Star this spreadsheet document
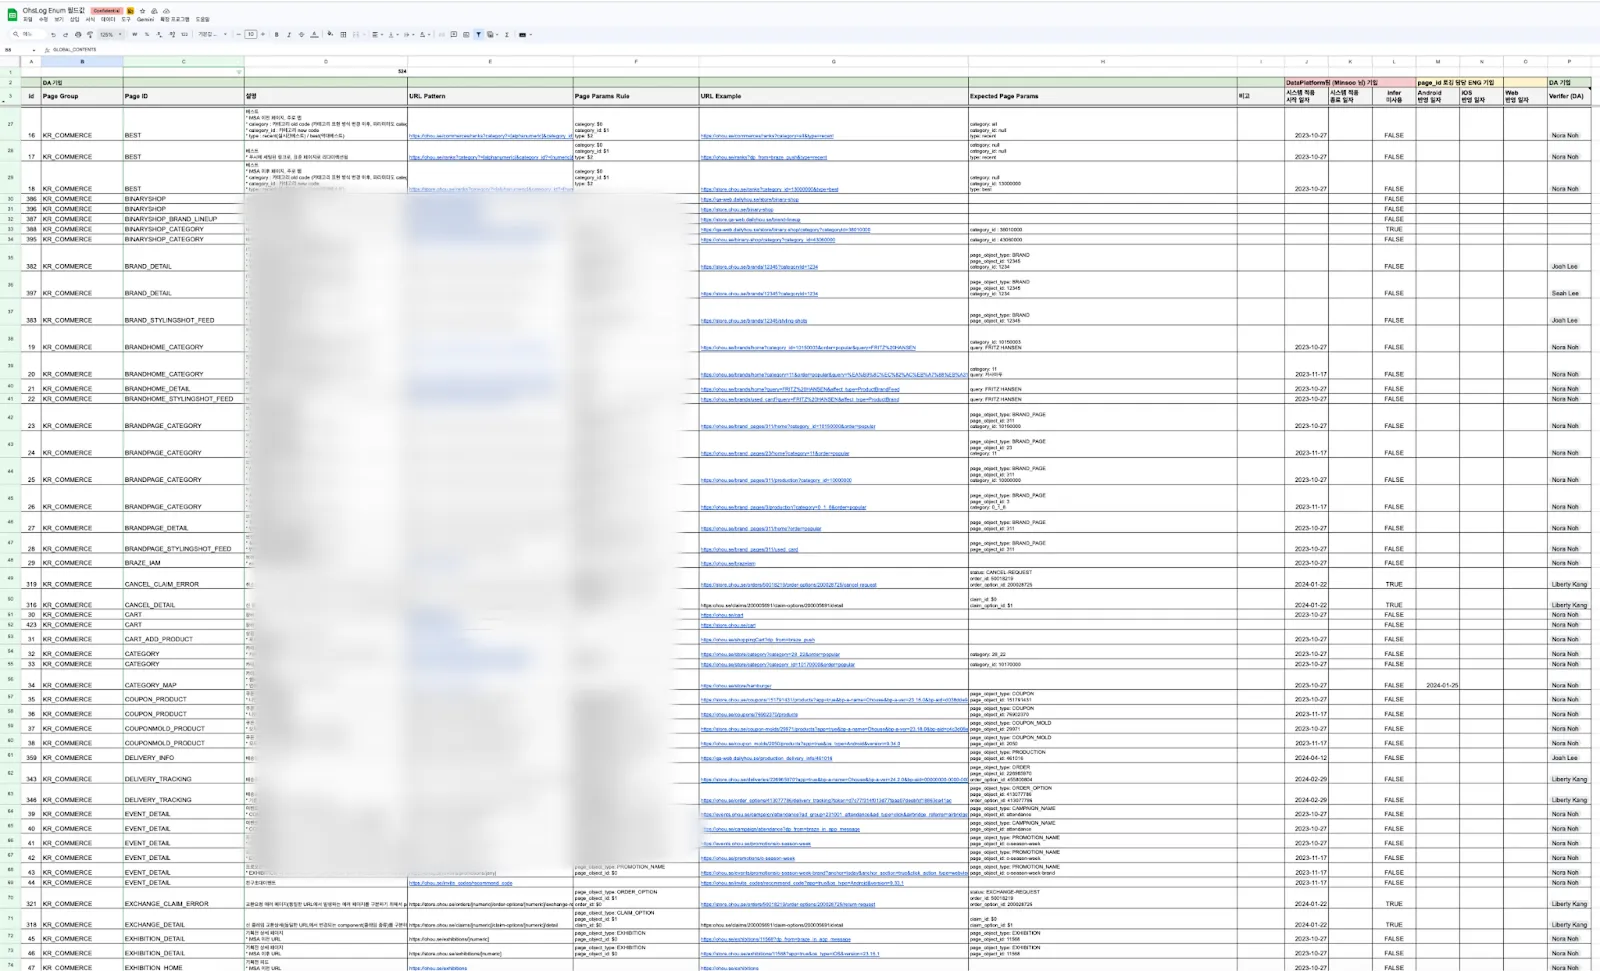This screenshot has height=971, width=1600. [x=142, y=11]
